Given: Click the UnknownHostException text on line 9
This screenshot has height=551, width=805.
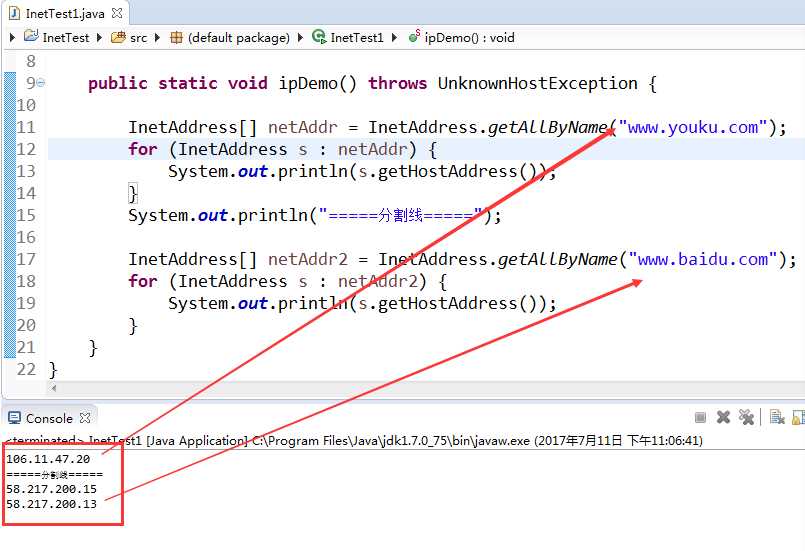Looking at the screenshot, I should [538, 83].
